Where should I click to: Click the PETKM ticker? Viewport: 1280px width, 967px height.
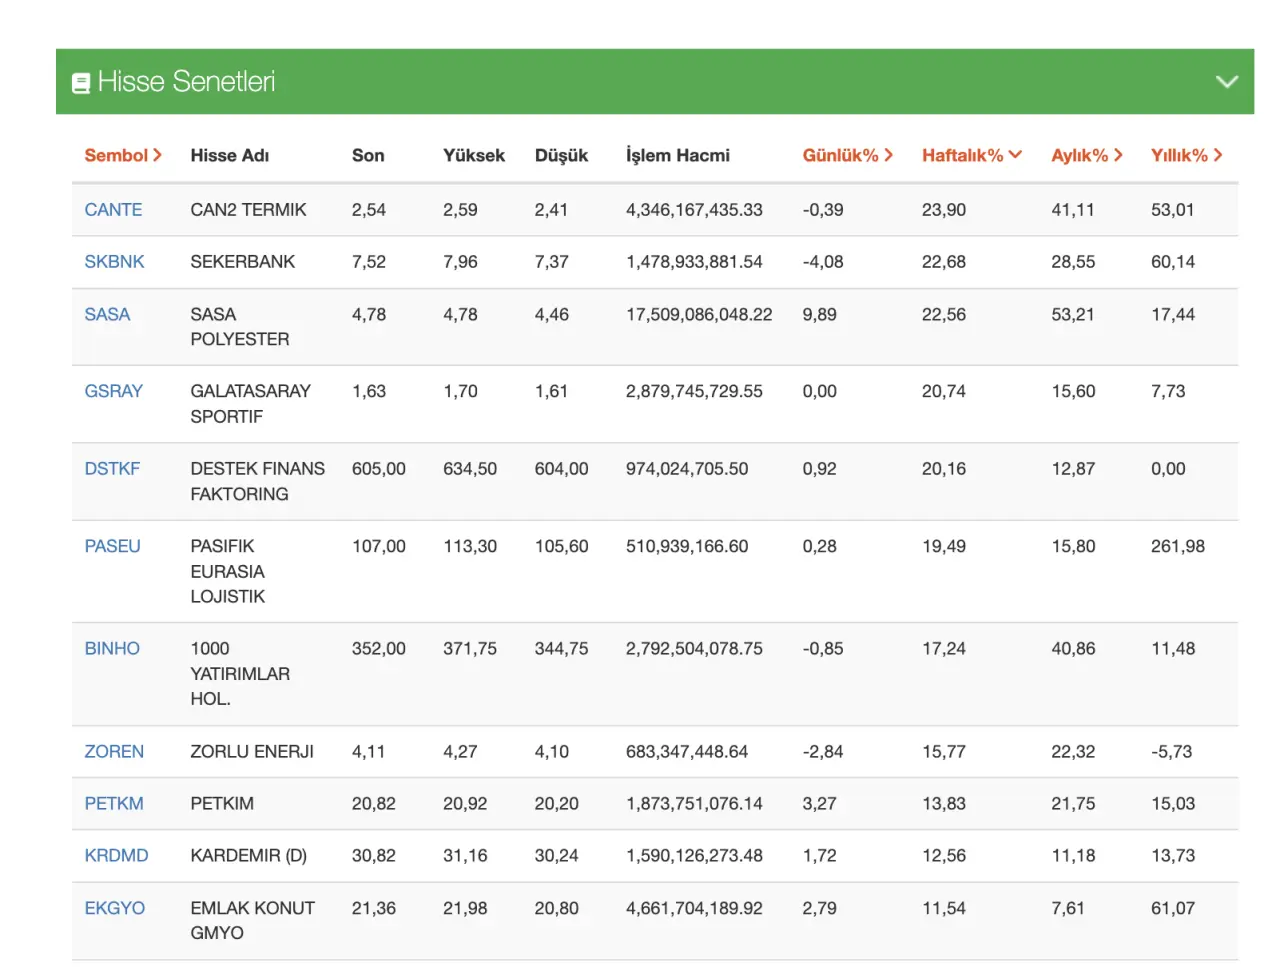114,804
